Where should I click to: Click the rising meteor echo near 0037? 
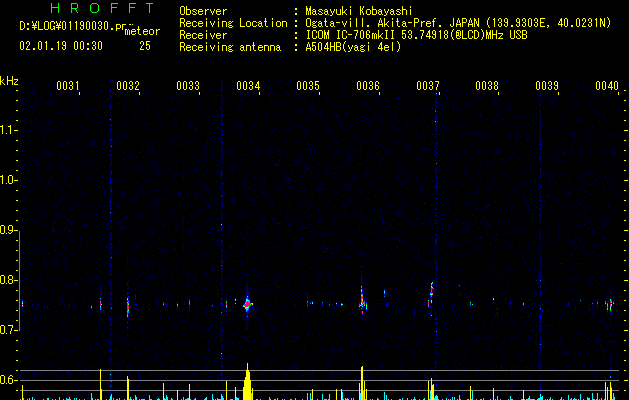pos(431,295)
